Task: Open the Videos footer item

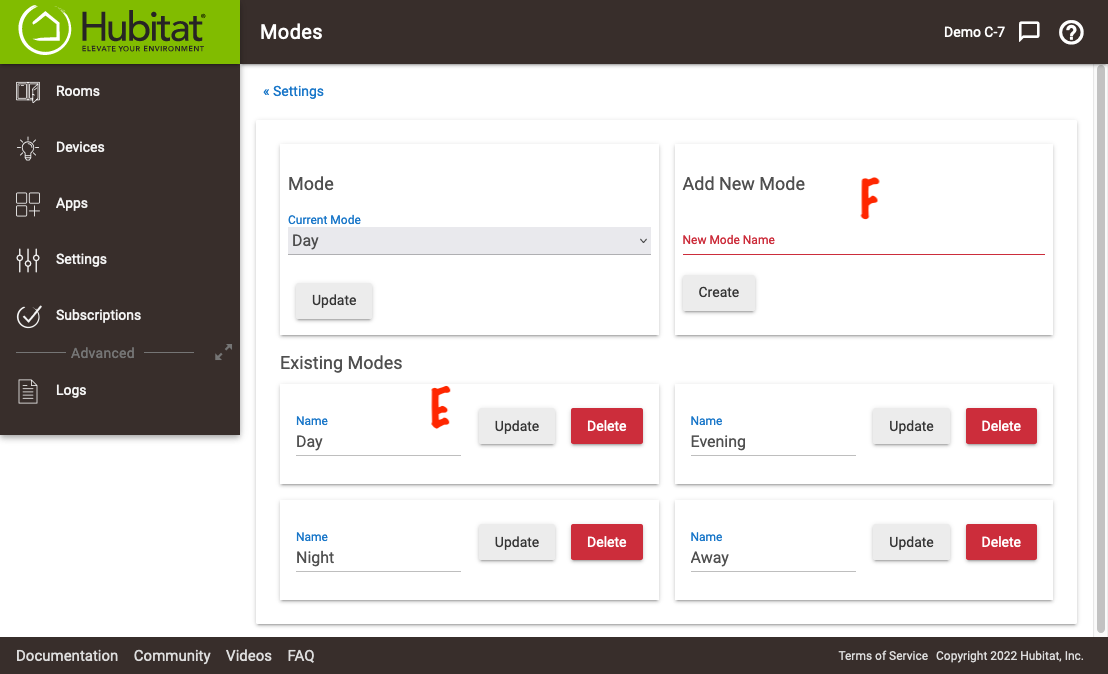Action: [x=249, y=656]
